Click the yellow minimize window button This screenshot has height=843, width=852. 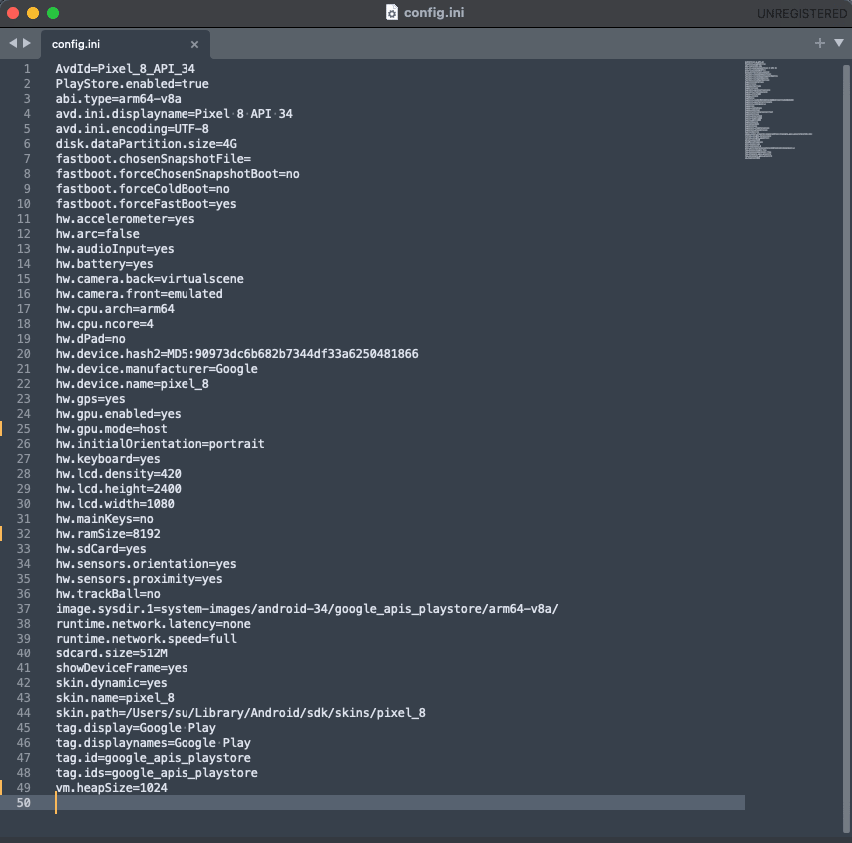[x=33, y=13]
